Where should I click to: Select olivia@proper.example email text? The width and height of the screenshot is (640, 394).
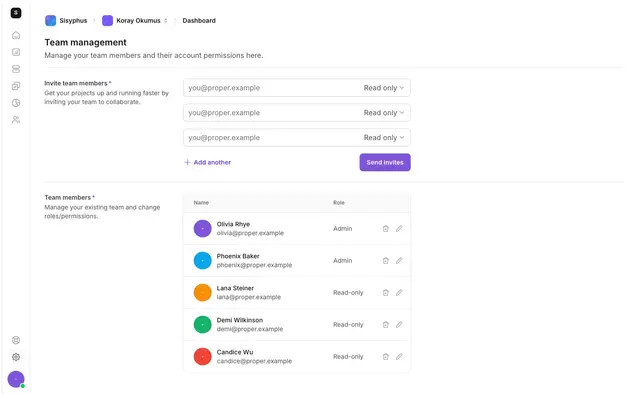[x=250, y=233]
